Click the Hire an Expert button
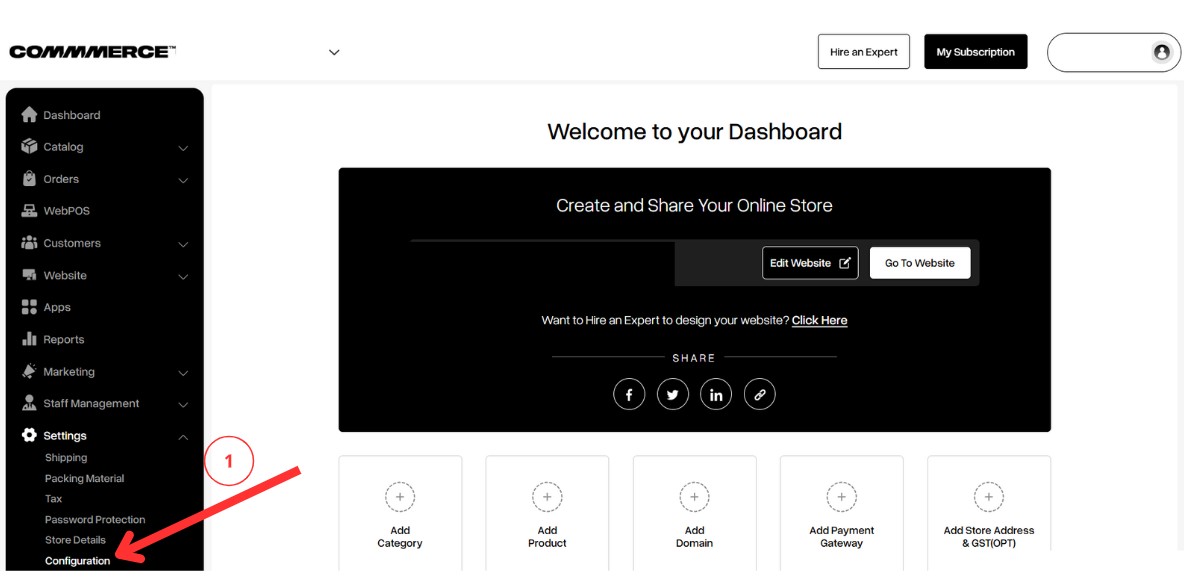This screenshot has height=584, width=1184. pos(864,52)
